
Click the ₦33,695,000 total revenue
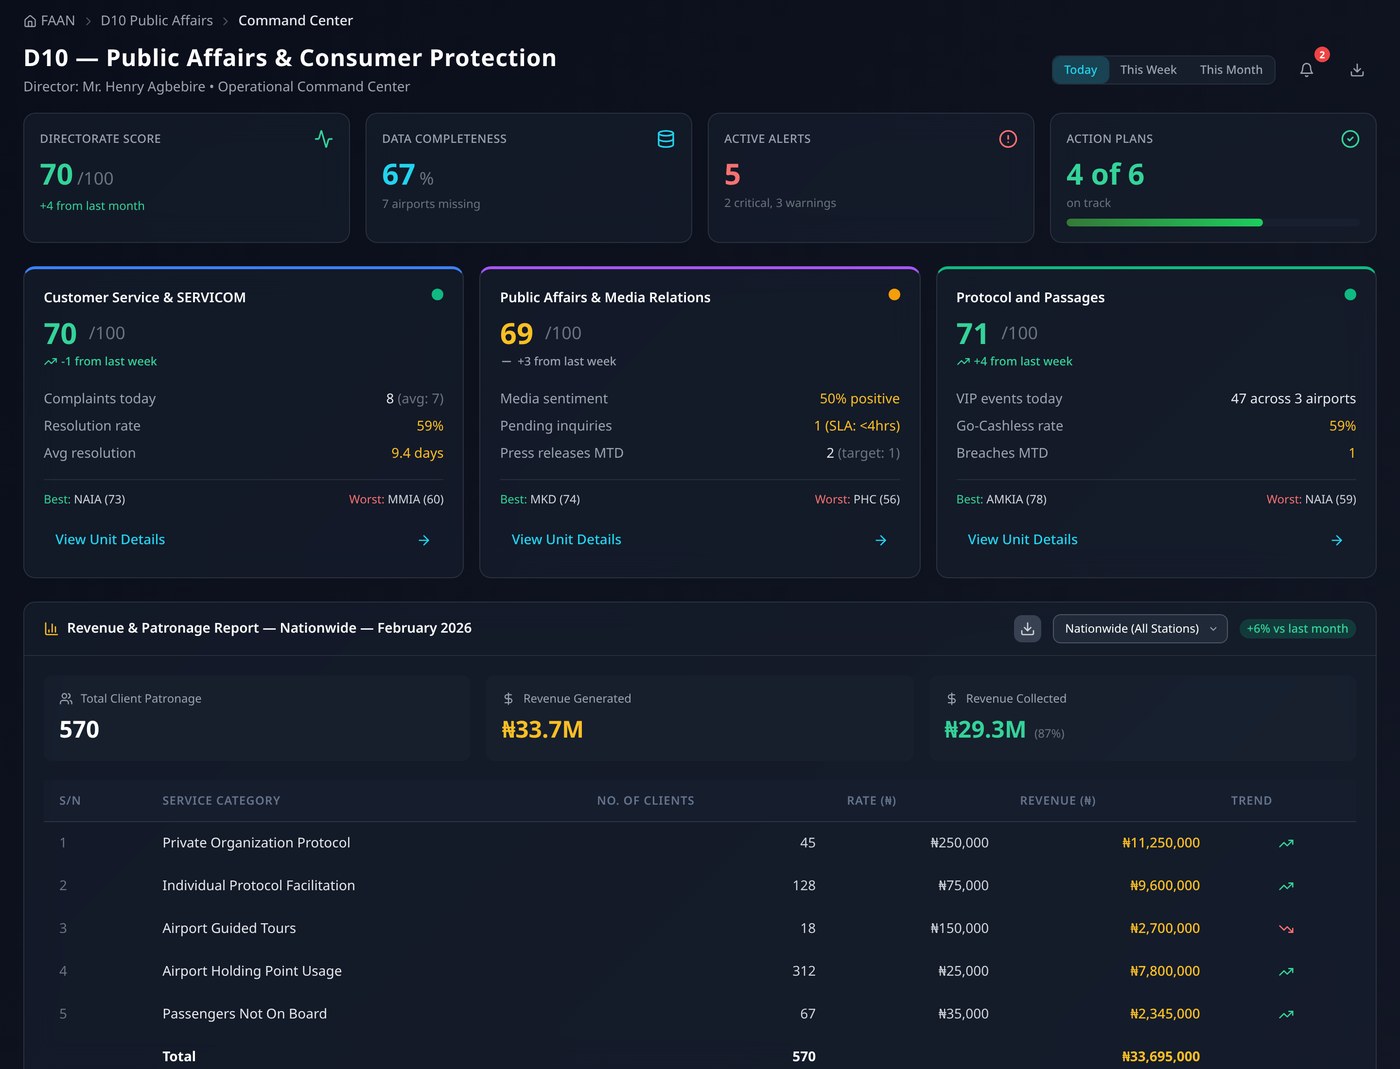point(1161,1056)
